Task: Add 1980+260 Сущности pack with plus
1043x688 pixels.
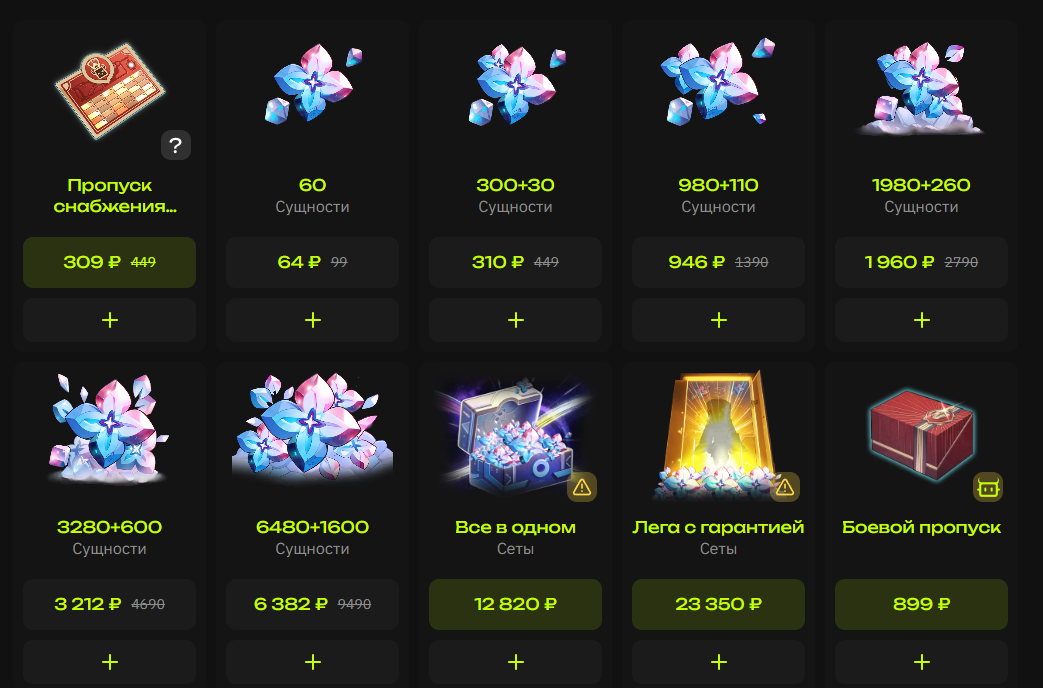Action: tap(921, 320)
